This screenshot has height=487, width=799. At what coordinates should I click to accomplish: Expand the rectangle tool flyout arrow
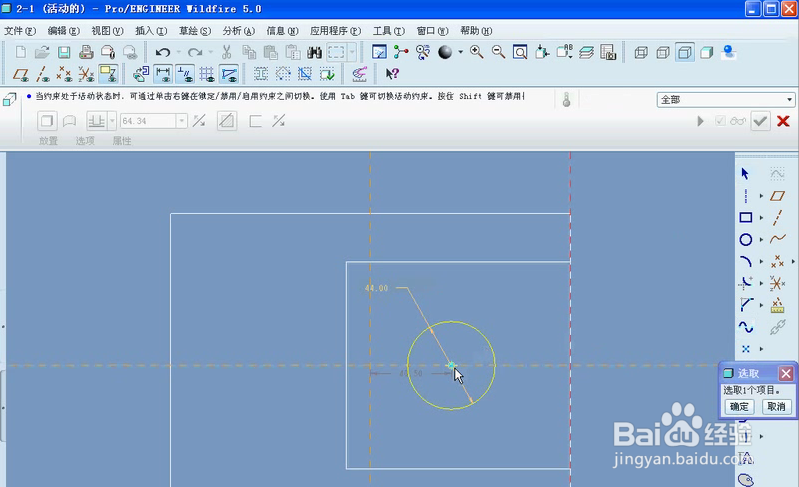761,218
